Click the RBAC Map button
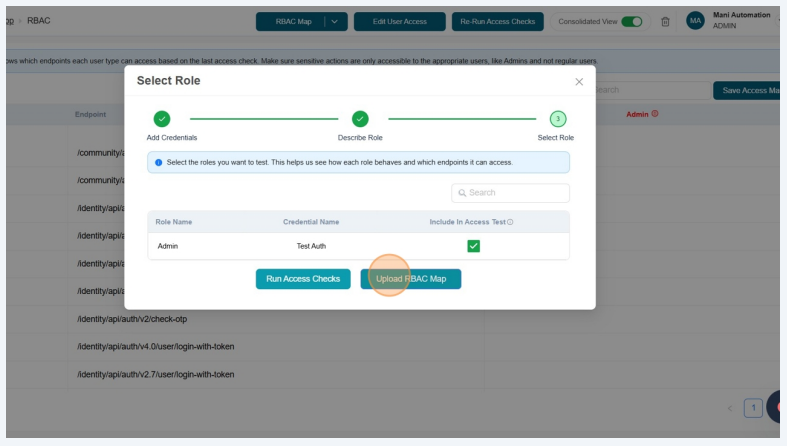The width and height of the screenshot is (787, 446). pos(293,22)
